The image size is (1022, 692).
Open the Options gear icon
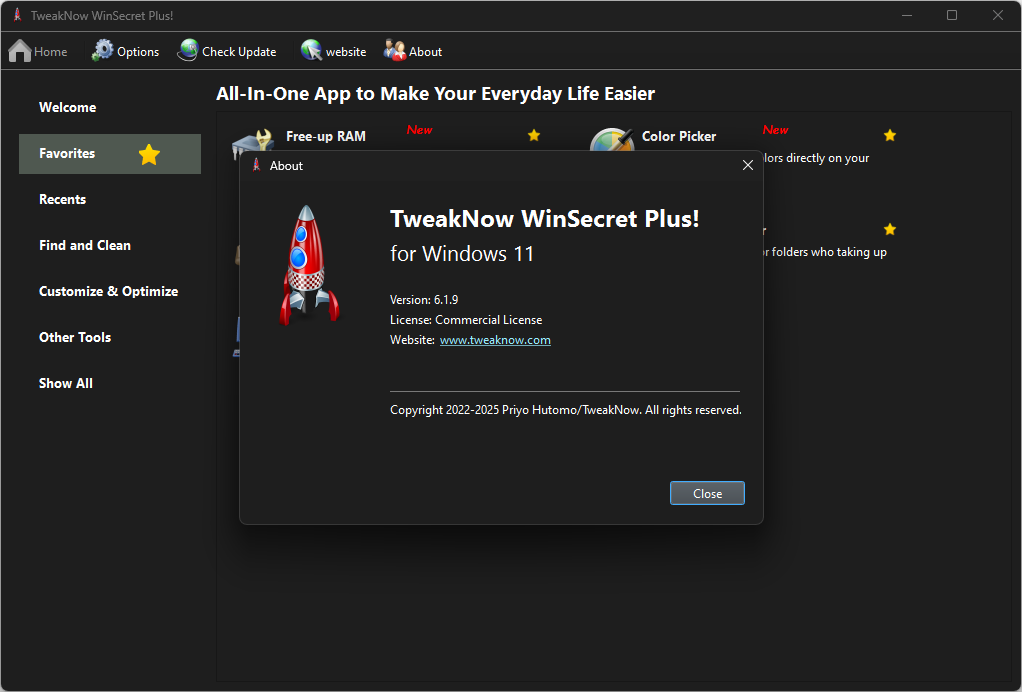(x=102, y=50)
